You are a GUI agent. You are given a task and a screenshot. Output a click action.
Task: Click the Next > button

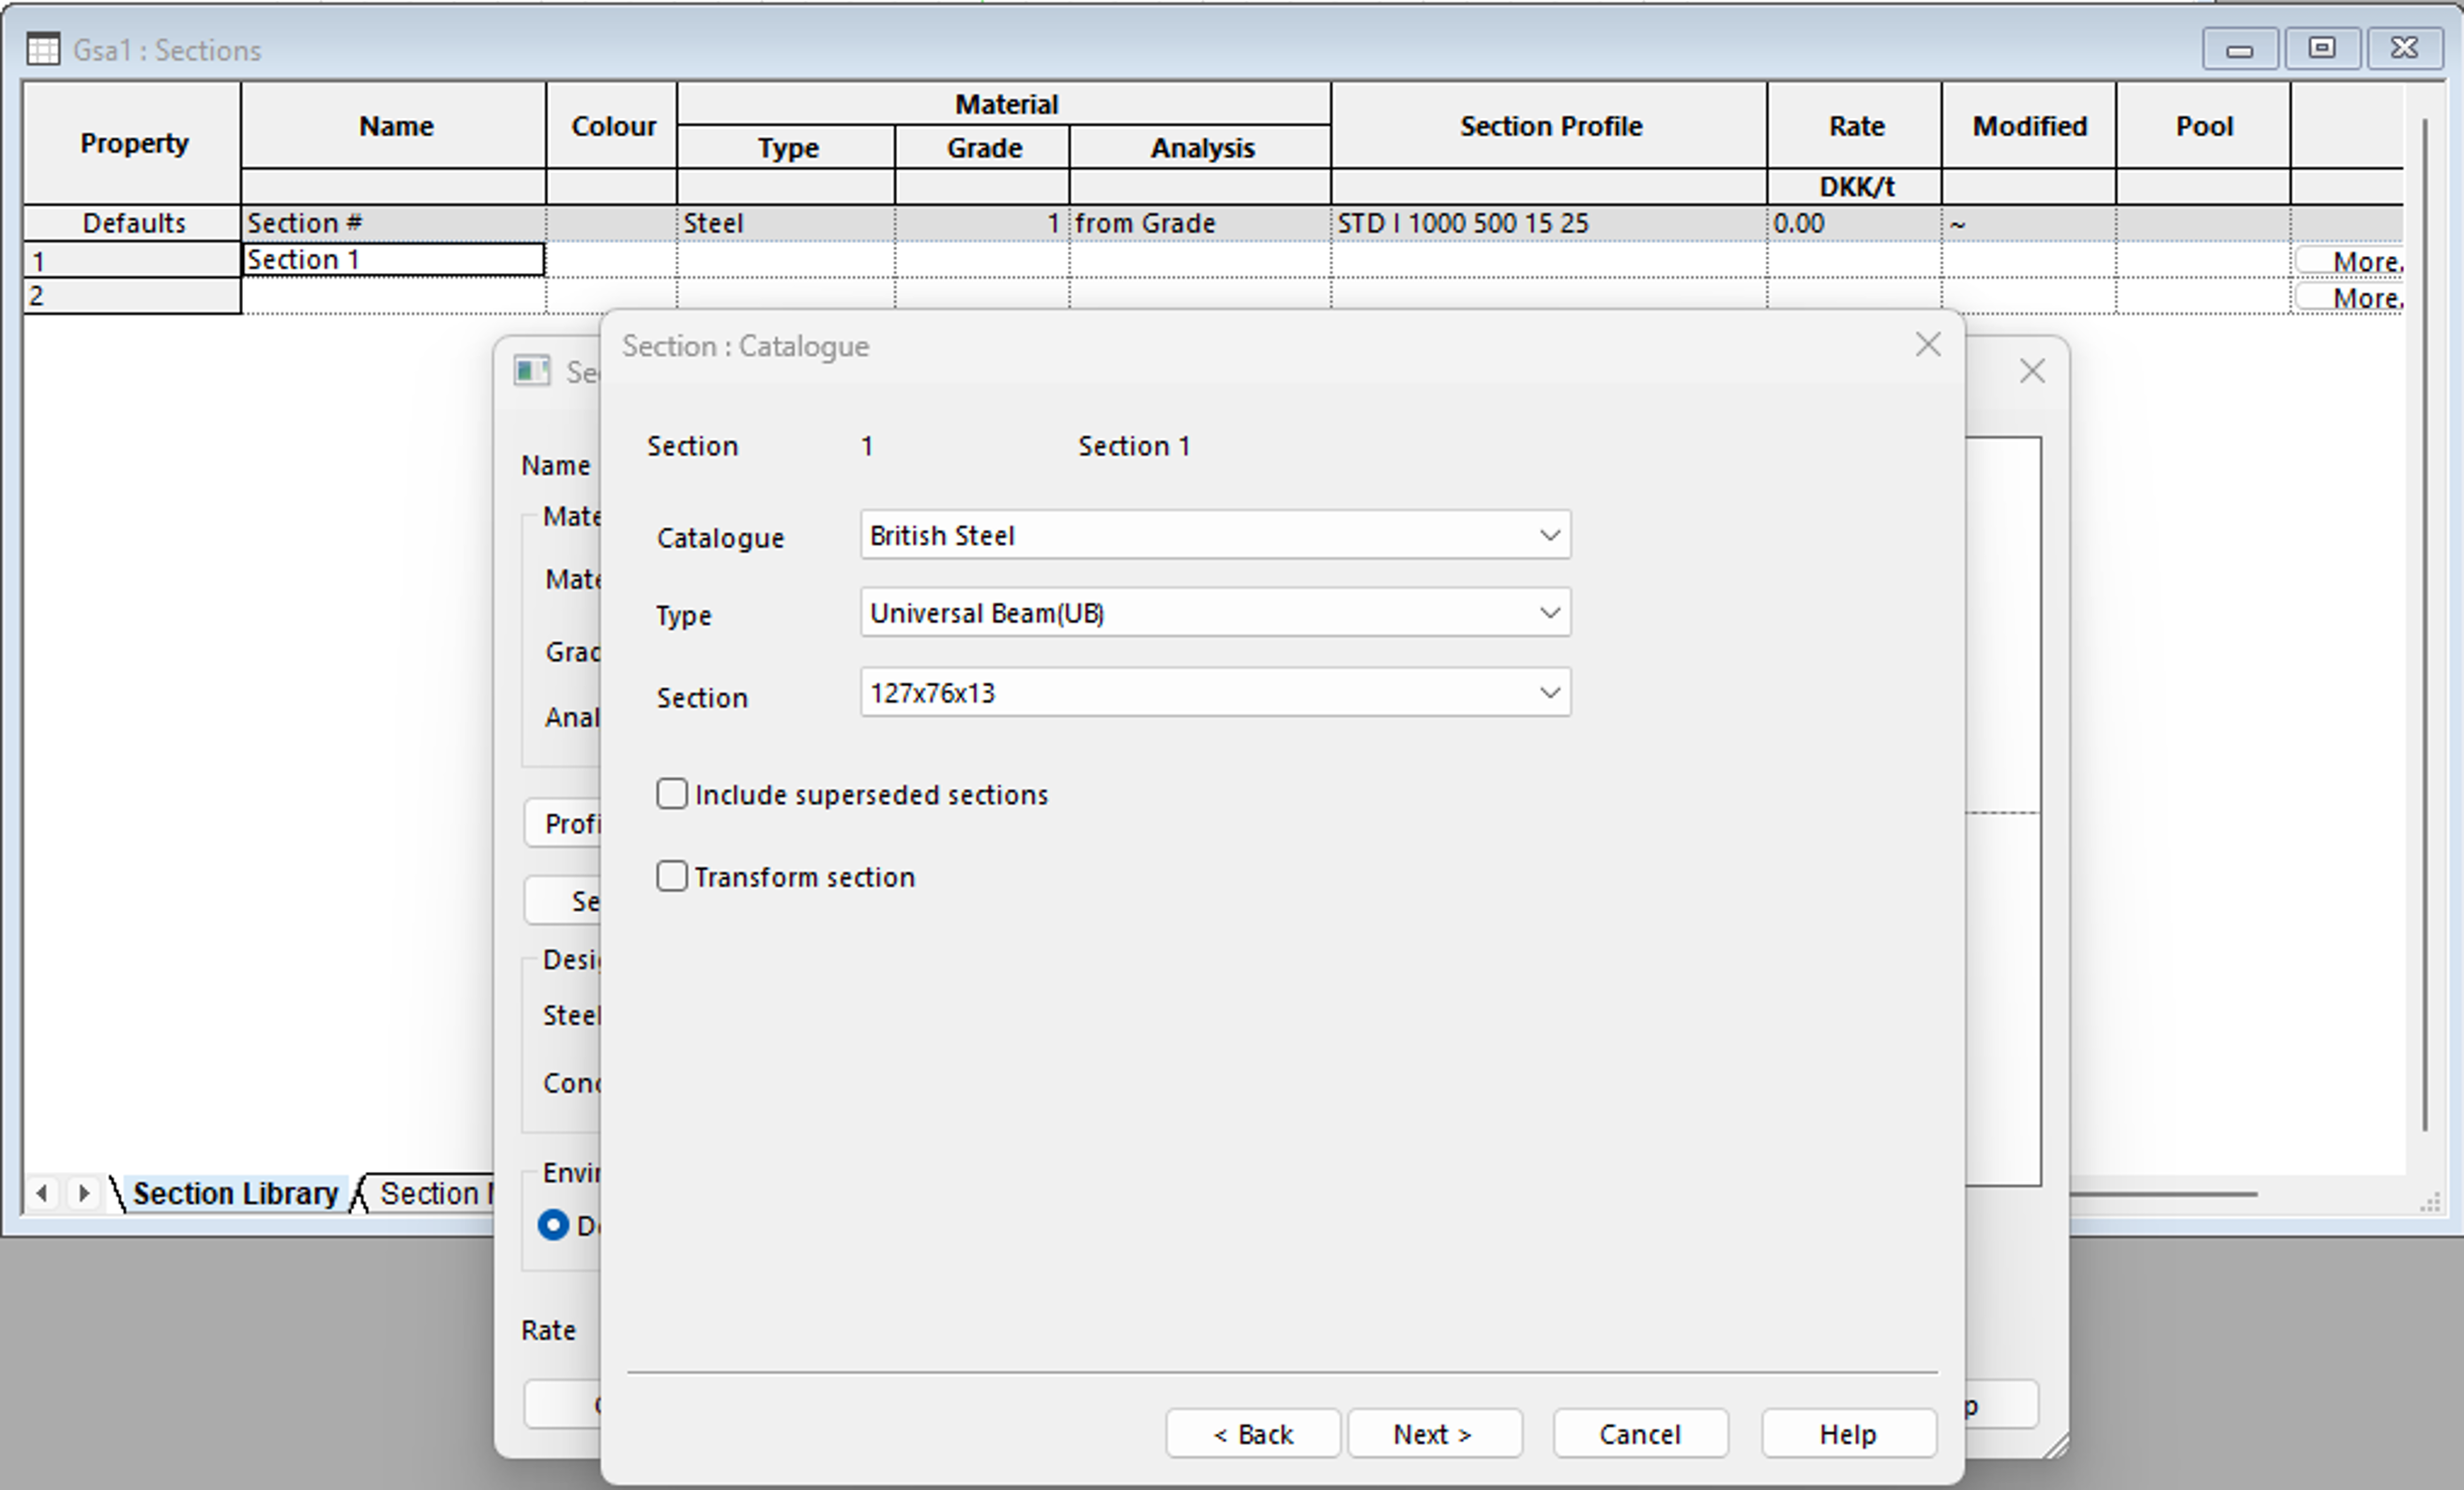pyautogui.click(x=1433, y=1434)
